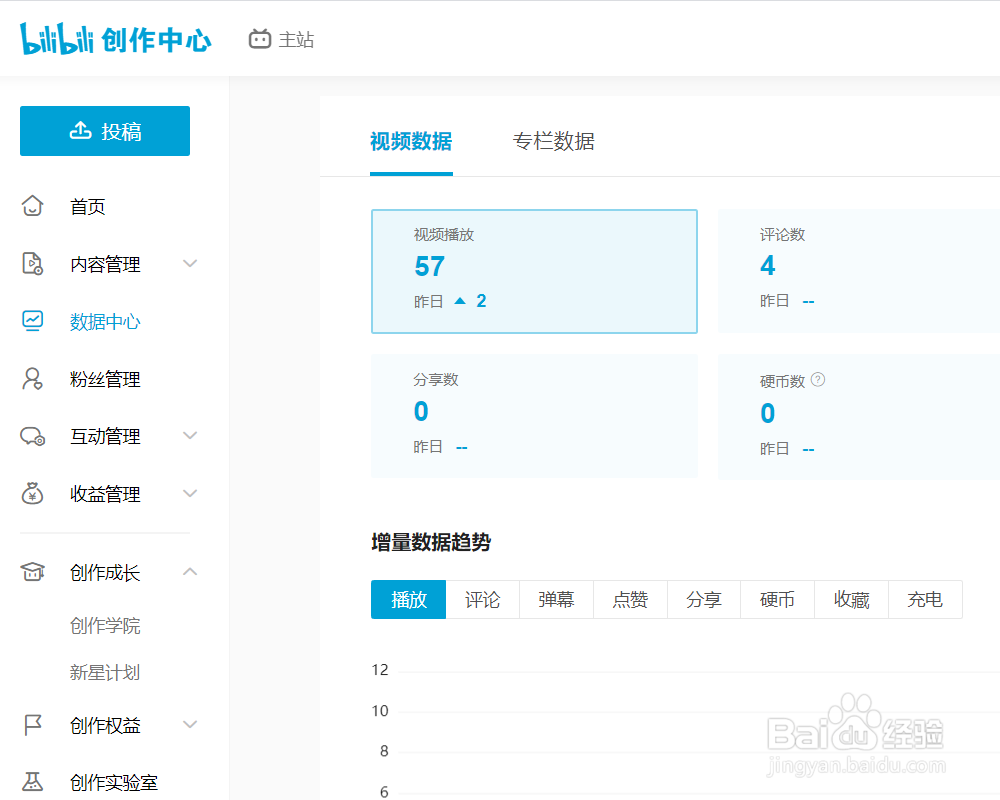Click the 首页 house icon
The image size is (1000, 800).
33,207
